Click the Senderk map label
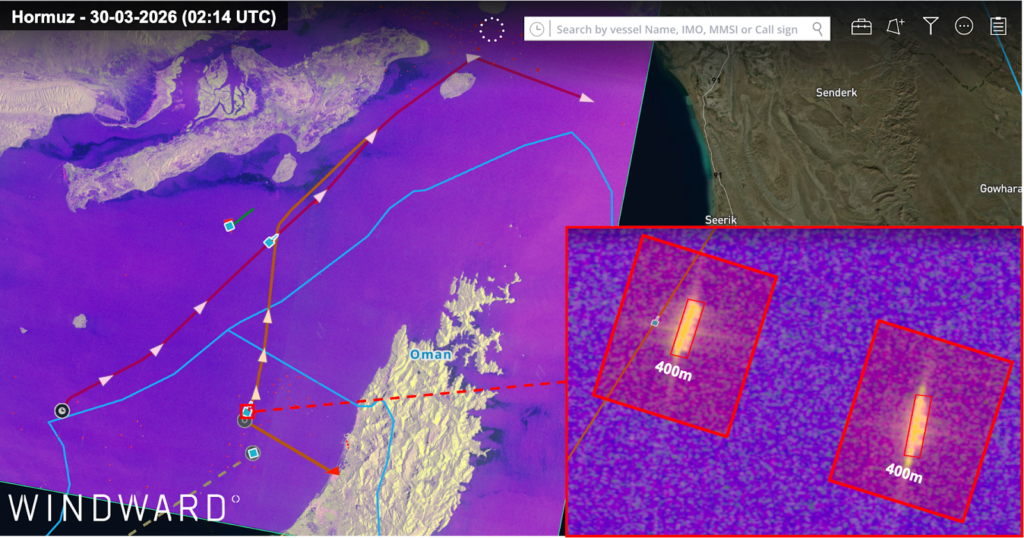The height and width of the screenshot is (538, 1024). (x=837, y=93)
